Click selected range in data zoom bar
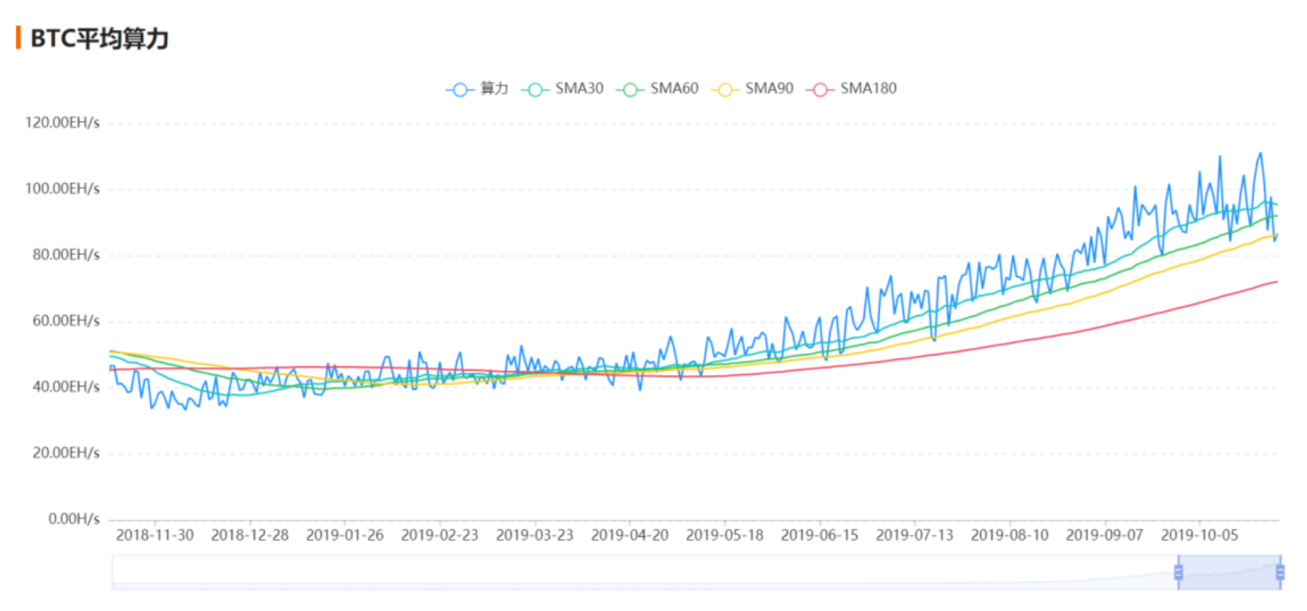This screenshot has height=611, width=1307. [1229, 572]
